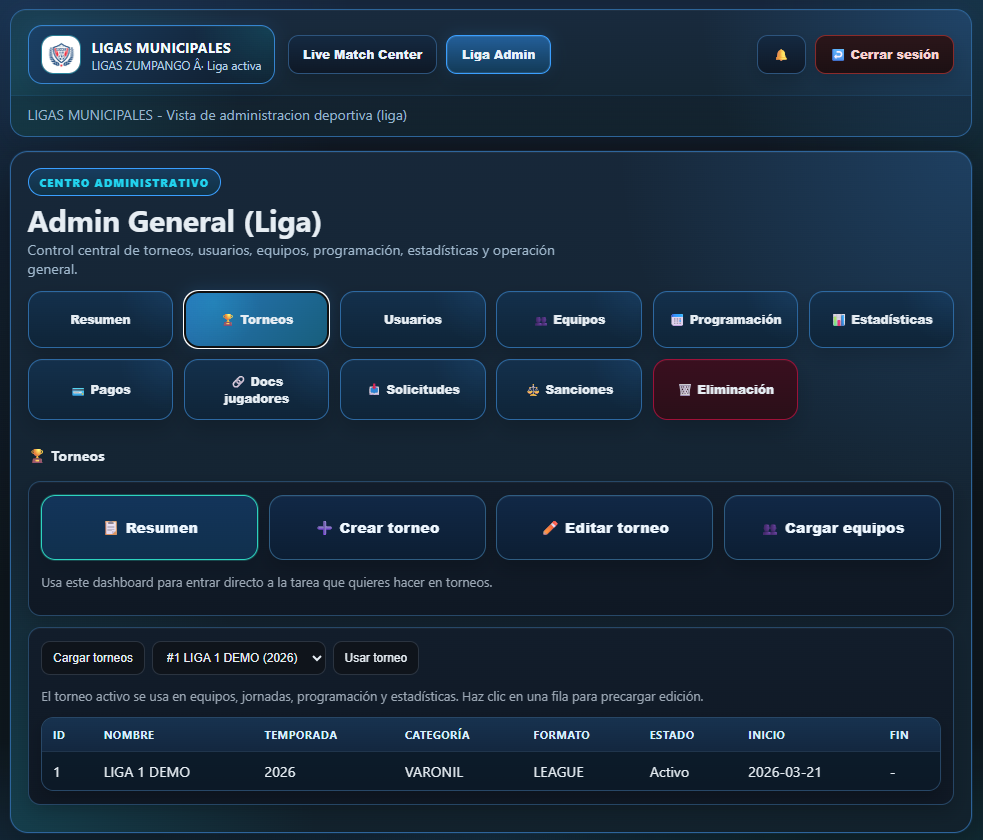983x840 pixels.
Task: Click the notification bell icon
Action: [781, 55]
